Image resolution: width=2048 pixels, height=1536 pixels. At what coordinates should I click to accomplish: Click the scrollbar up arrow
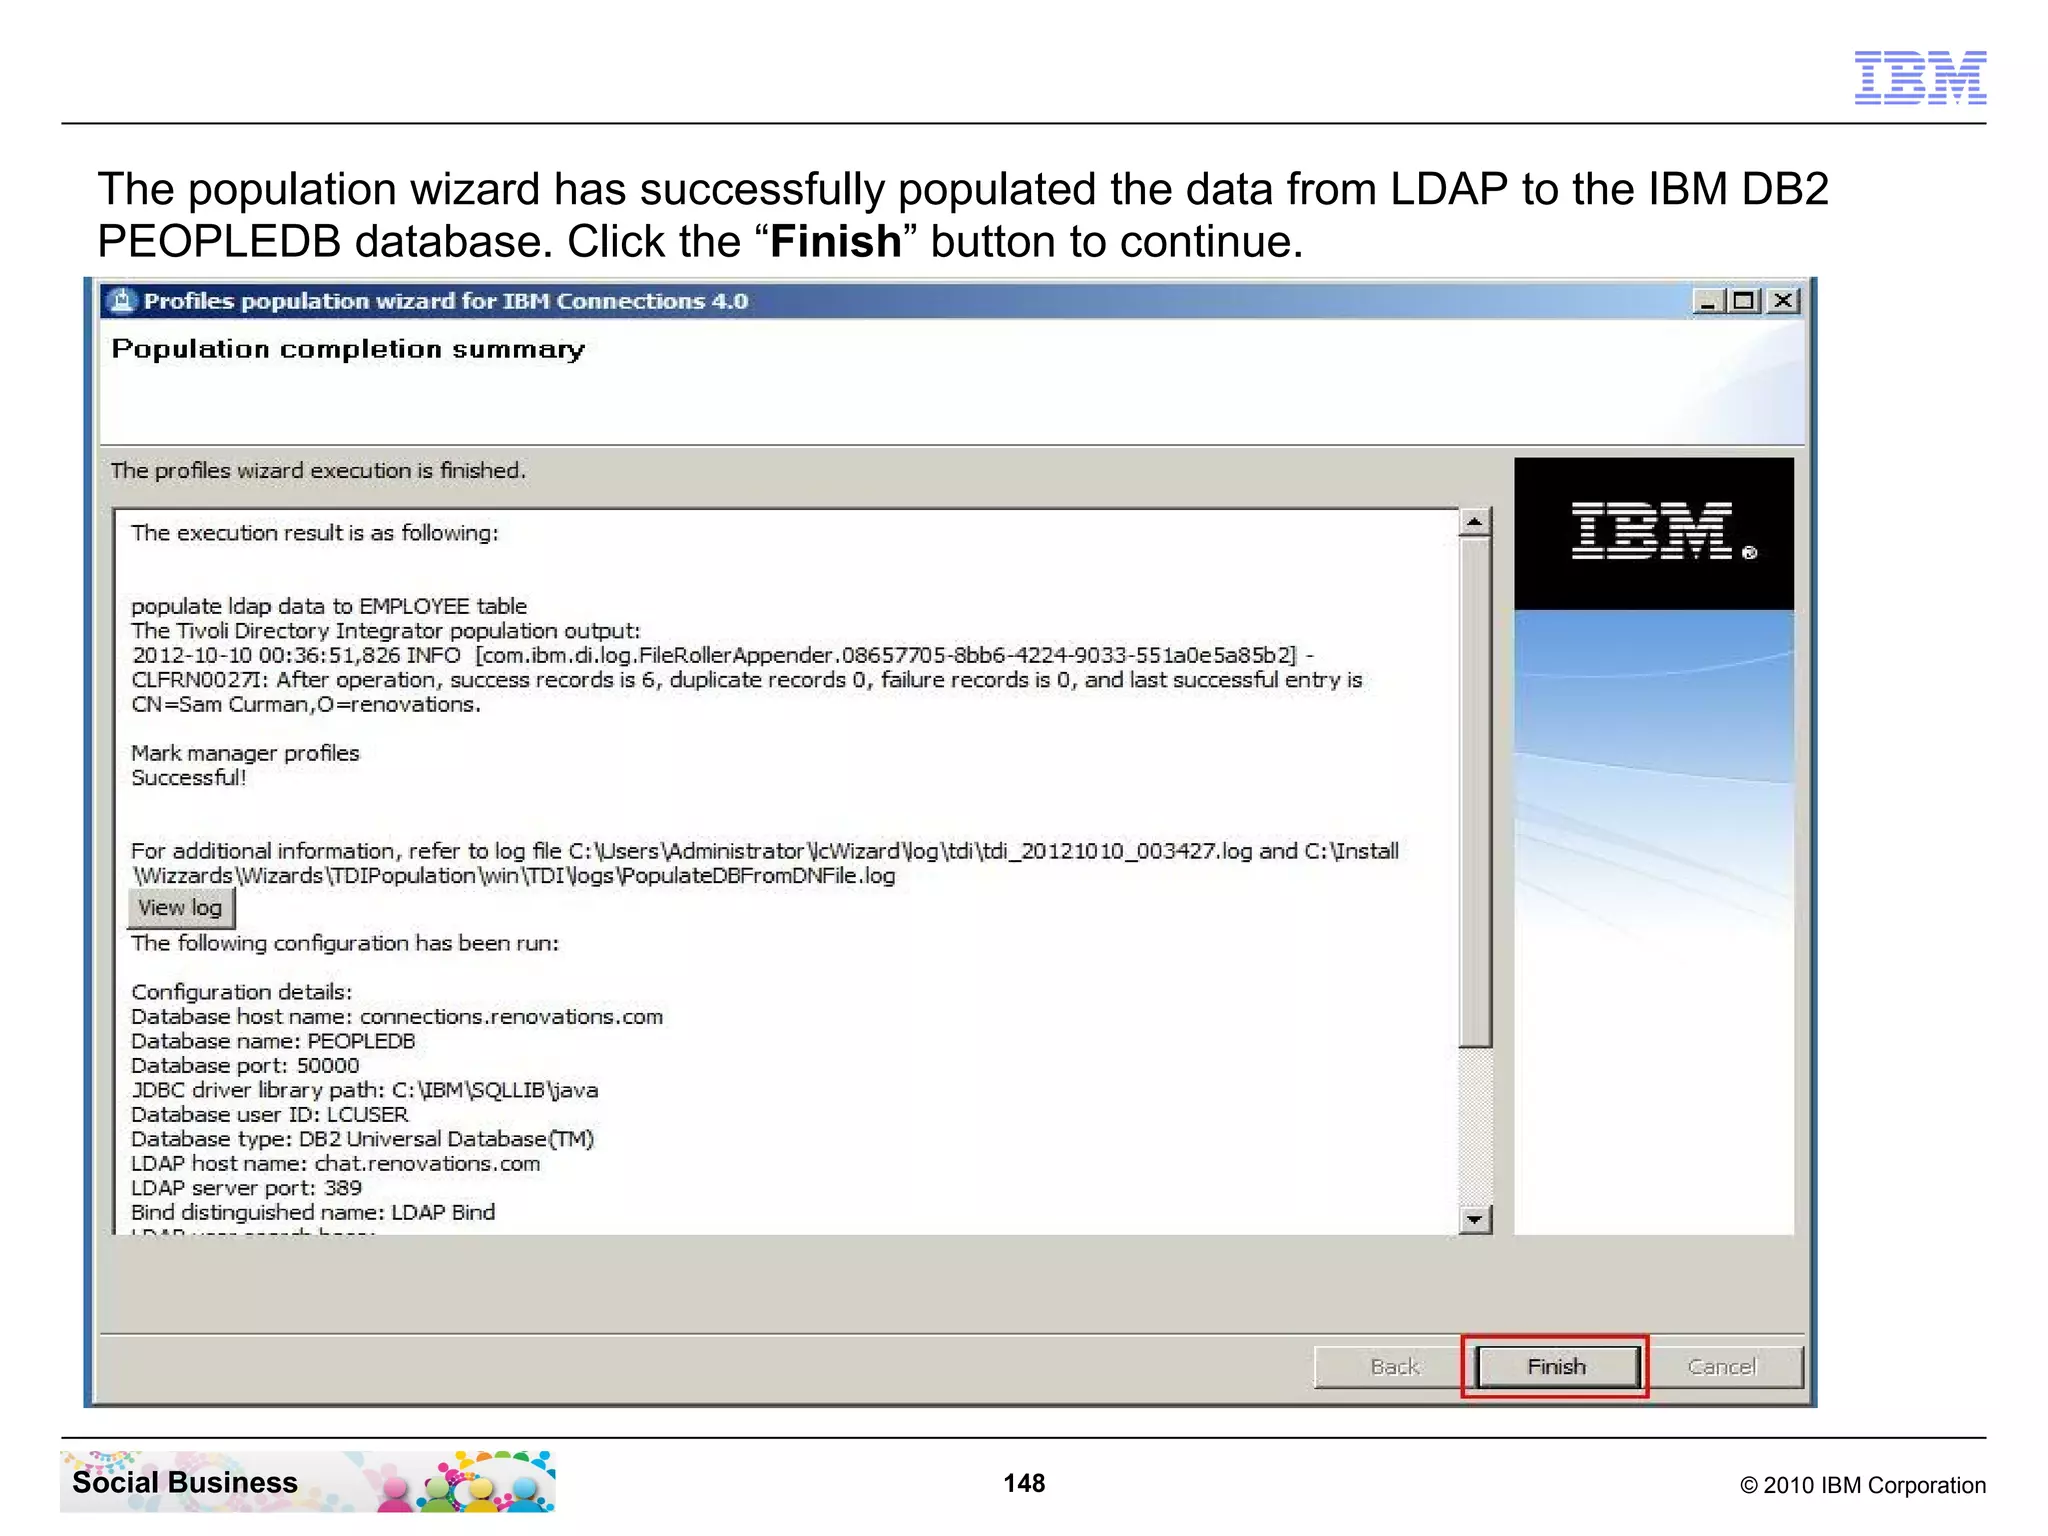tap(1474, 522)
